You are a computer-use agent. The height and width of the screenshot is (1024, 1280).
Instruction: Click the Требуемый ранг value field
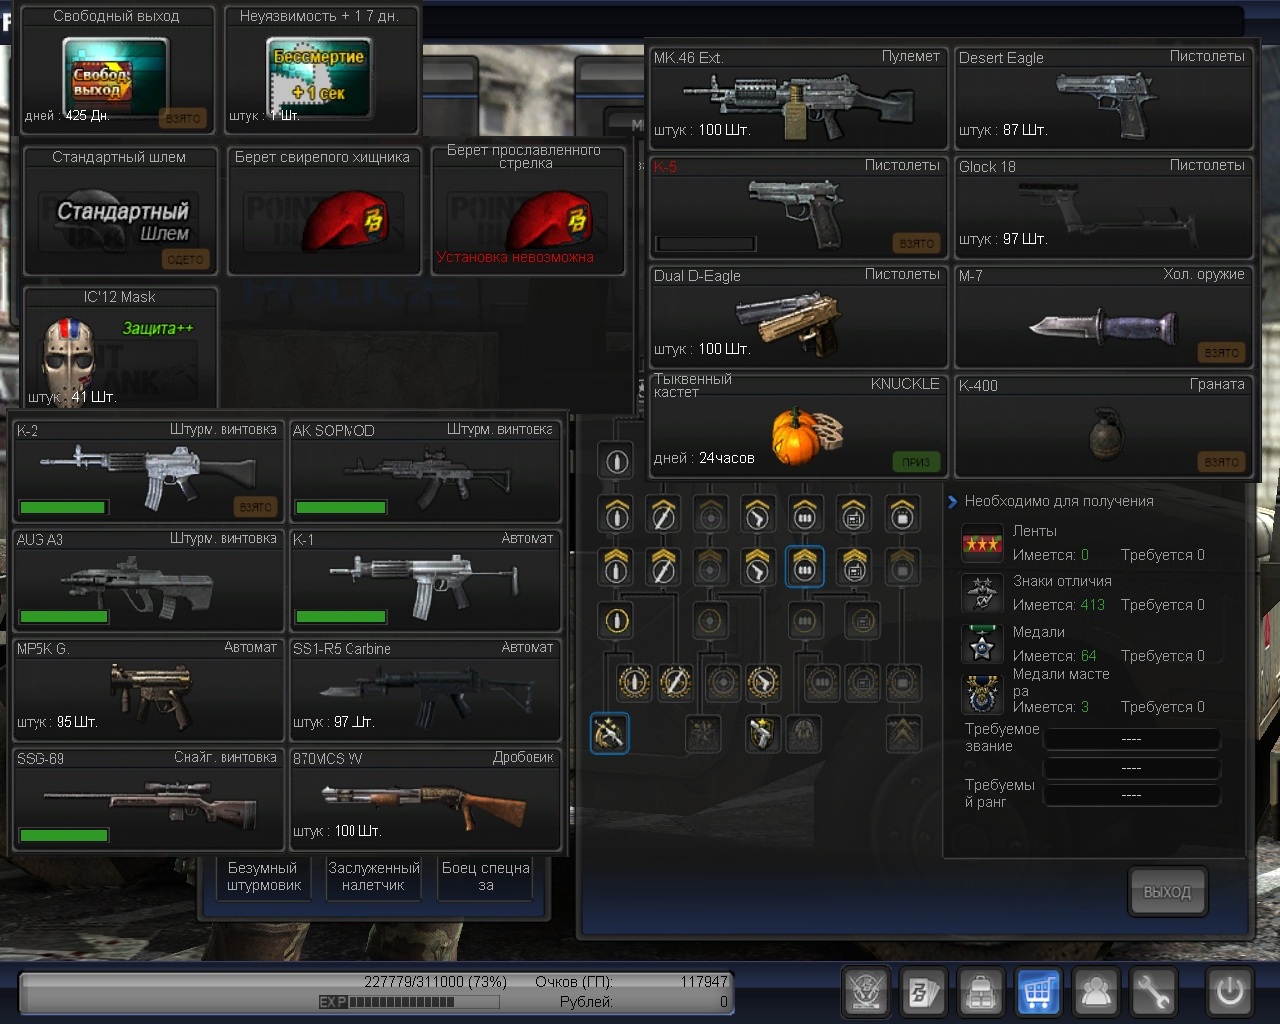pyautogui.click(x=1131, y=795)
